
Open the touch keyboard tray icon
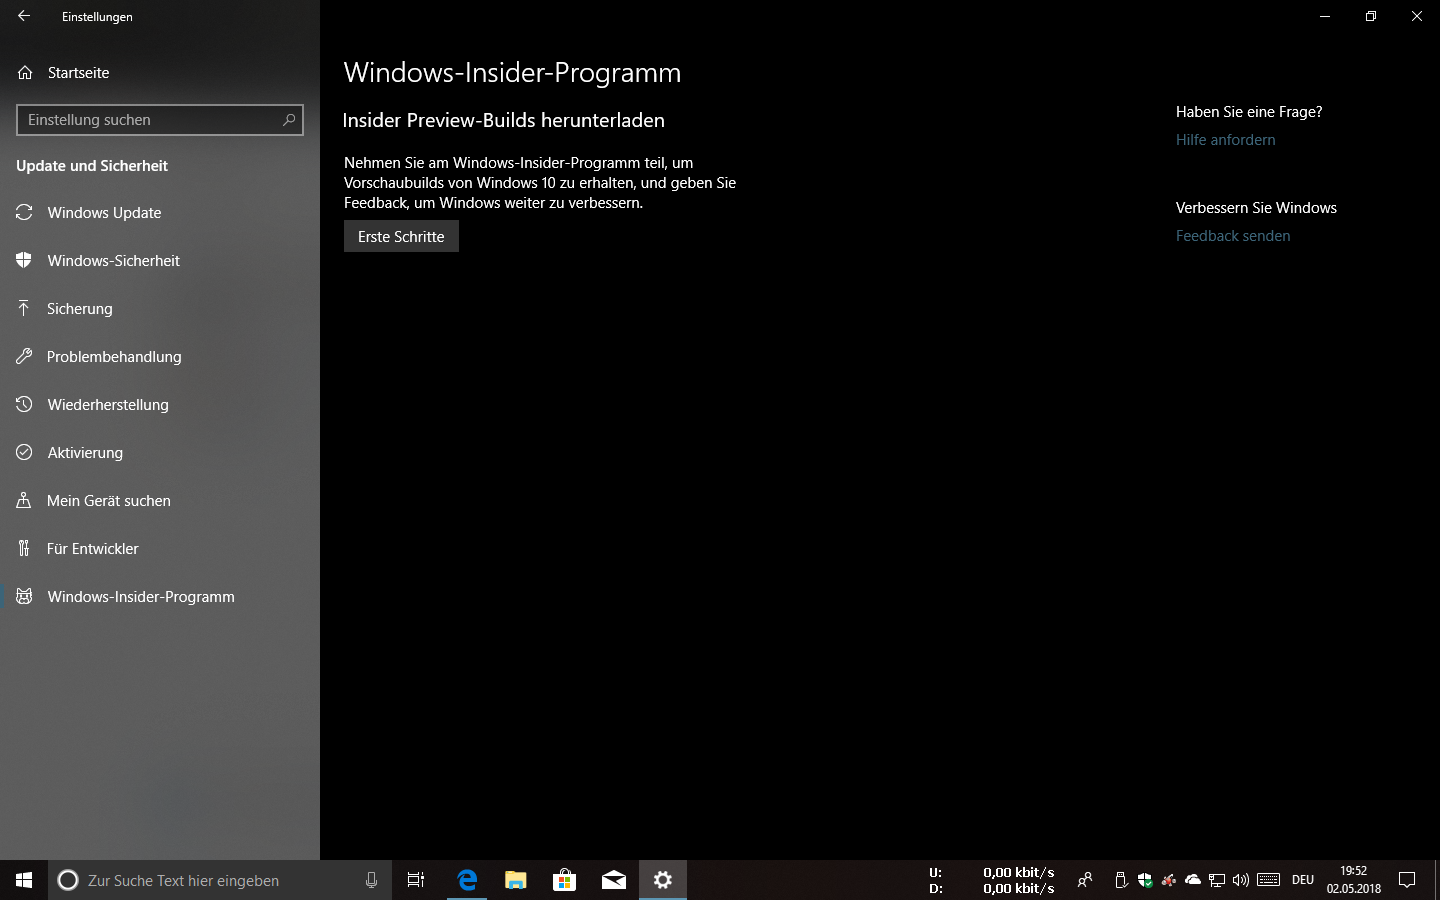[x=1269, y=880]
